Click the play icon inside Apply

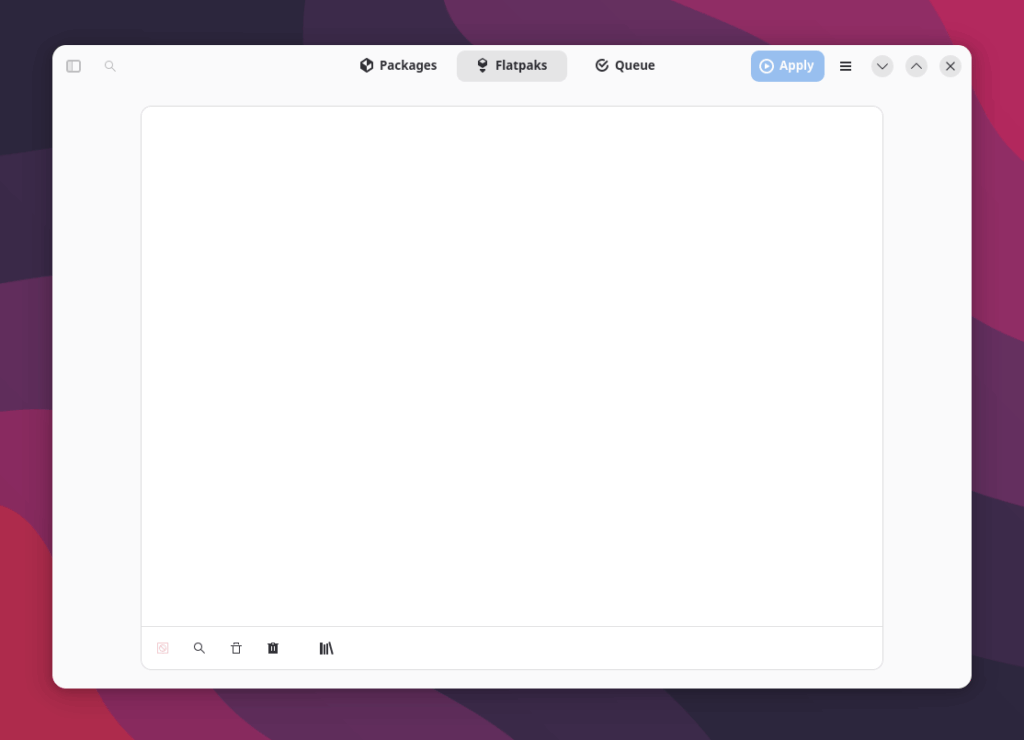pyautogui.click(x=767, y=66)
